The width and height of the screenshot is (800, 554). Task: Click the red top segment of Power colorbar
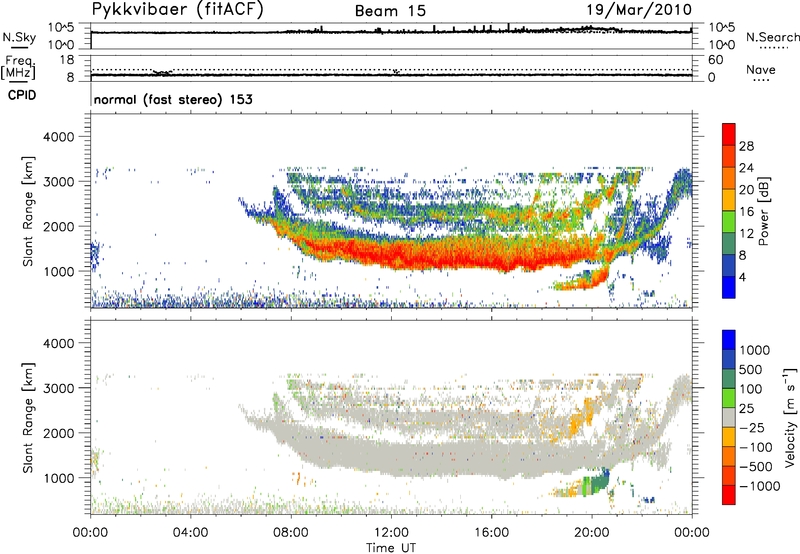(x=729, y=134)
